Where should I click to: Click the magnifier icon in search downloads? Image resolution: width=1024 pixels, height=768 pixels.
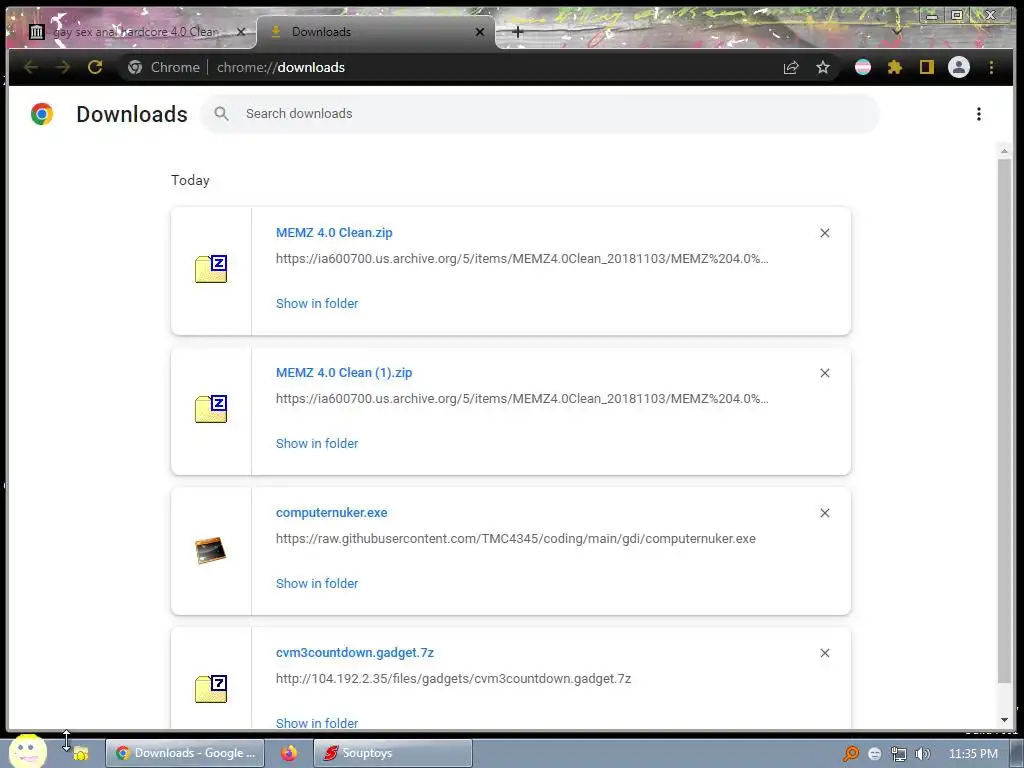click(221, 114)
